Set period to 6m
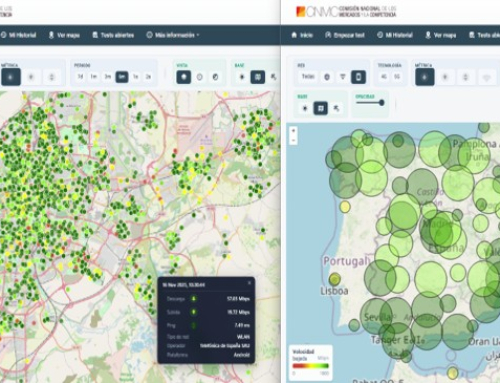The image size is (500, 383). click(x=122, y=77)
